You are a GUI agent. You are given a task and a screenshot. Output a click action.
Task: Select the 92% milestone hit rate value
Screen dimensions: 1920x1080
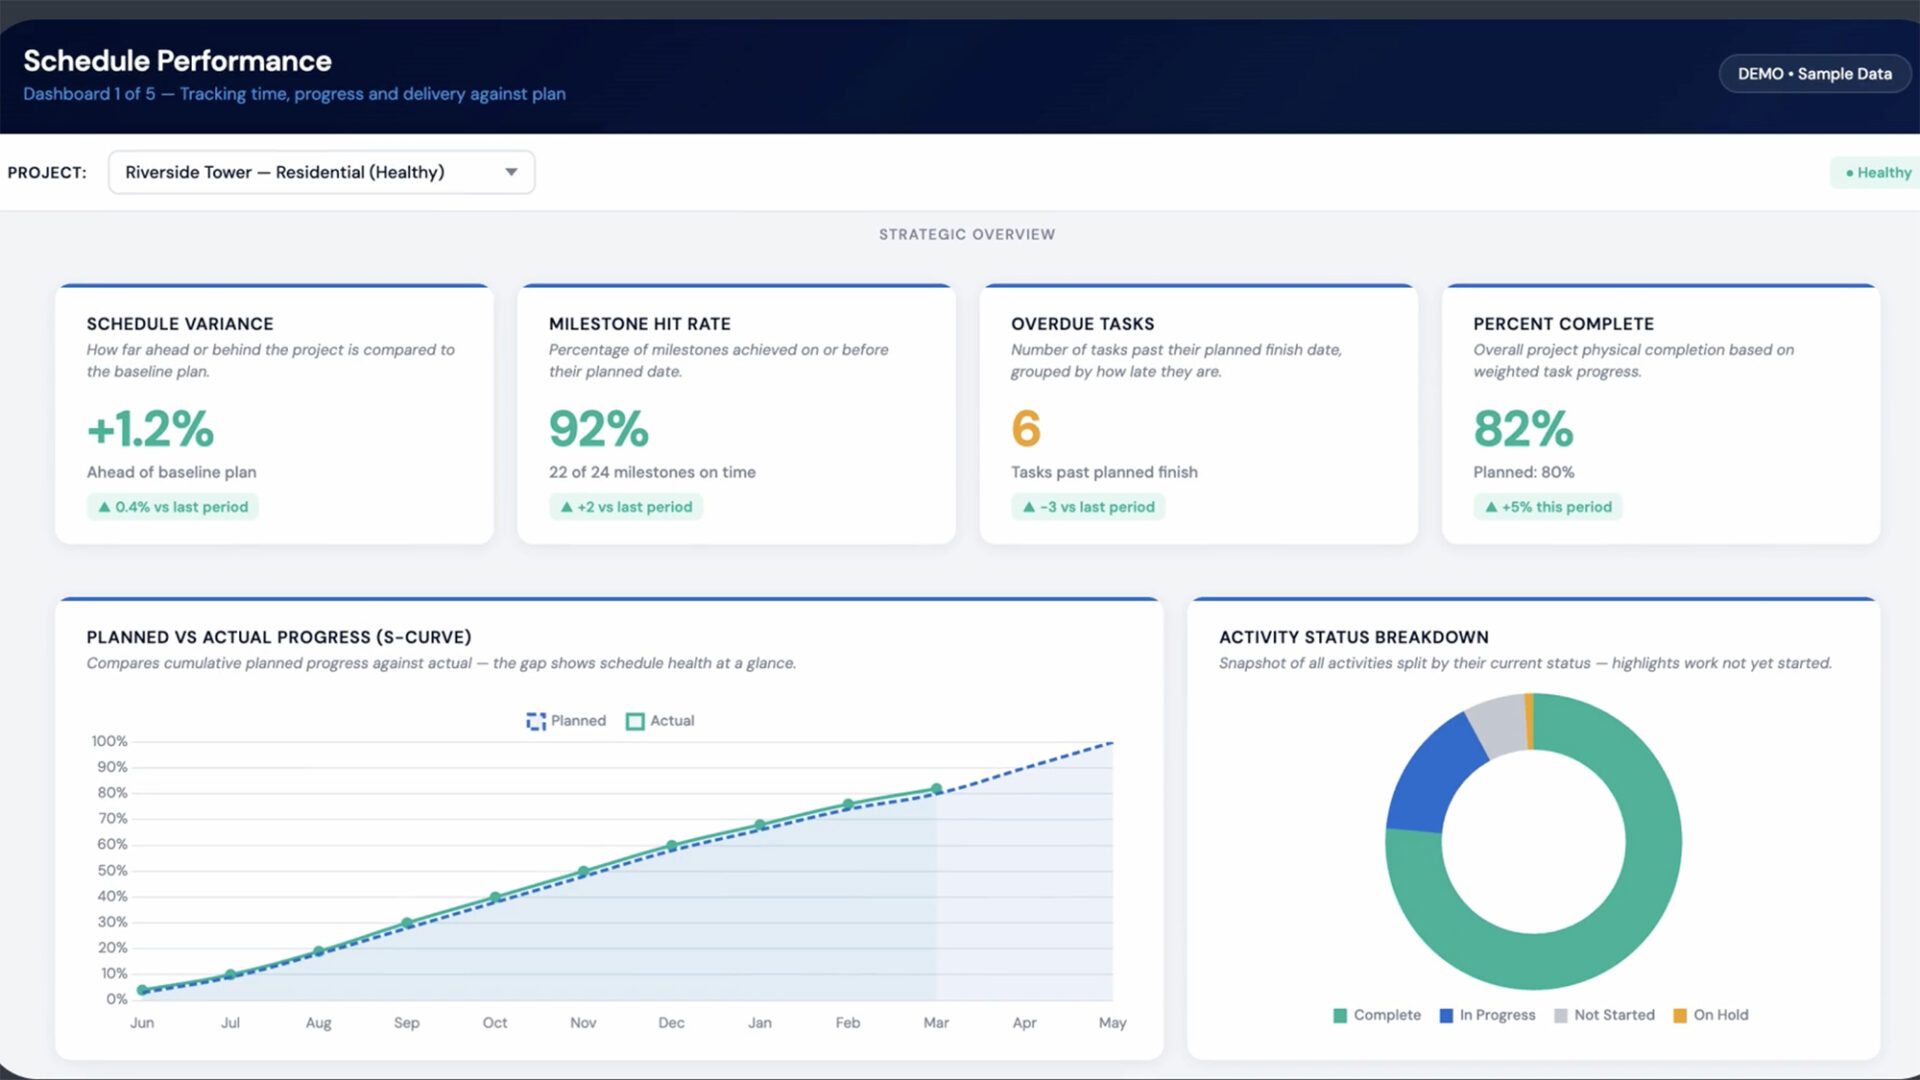[x=599, y=429]
